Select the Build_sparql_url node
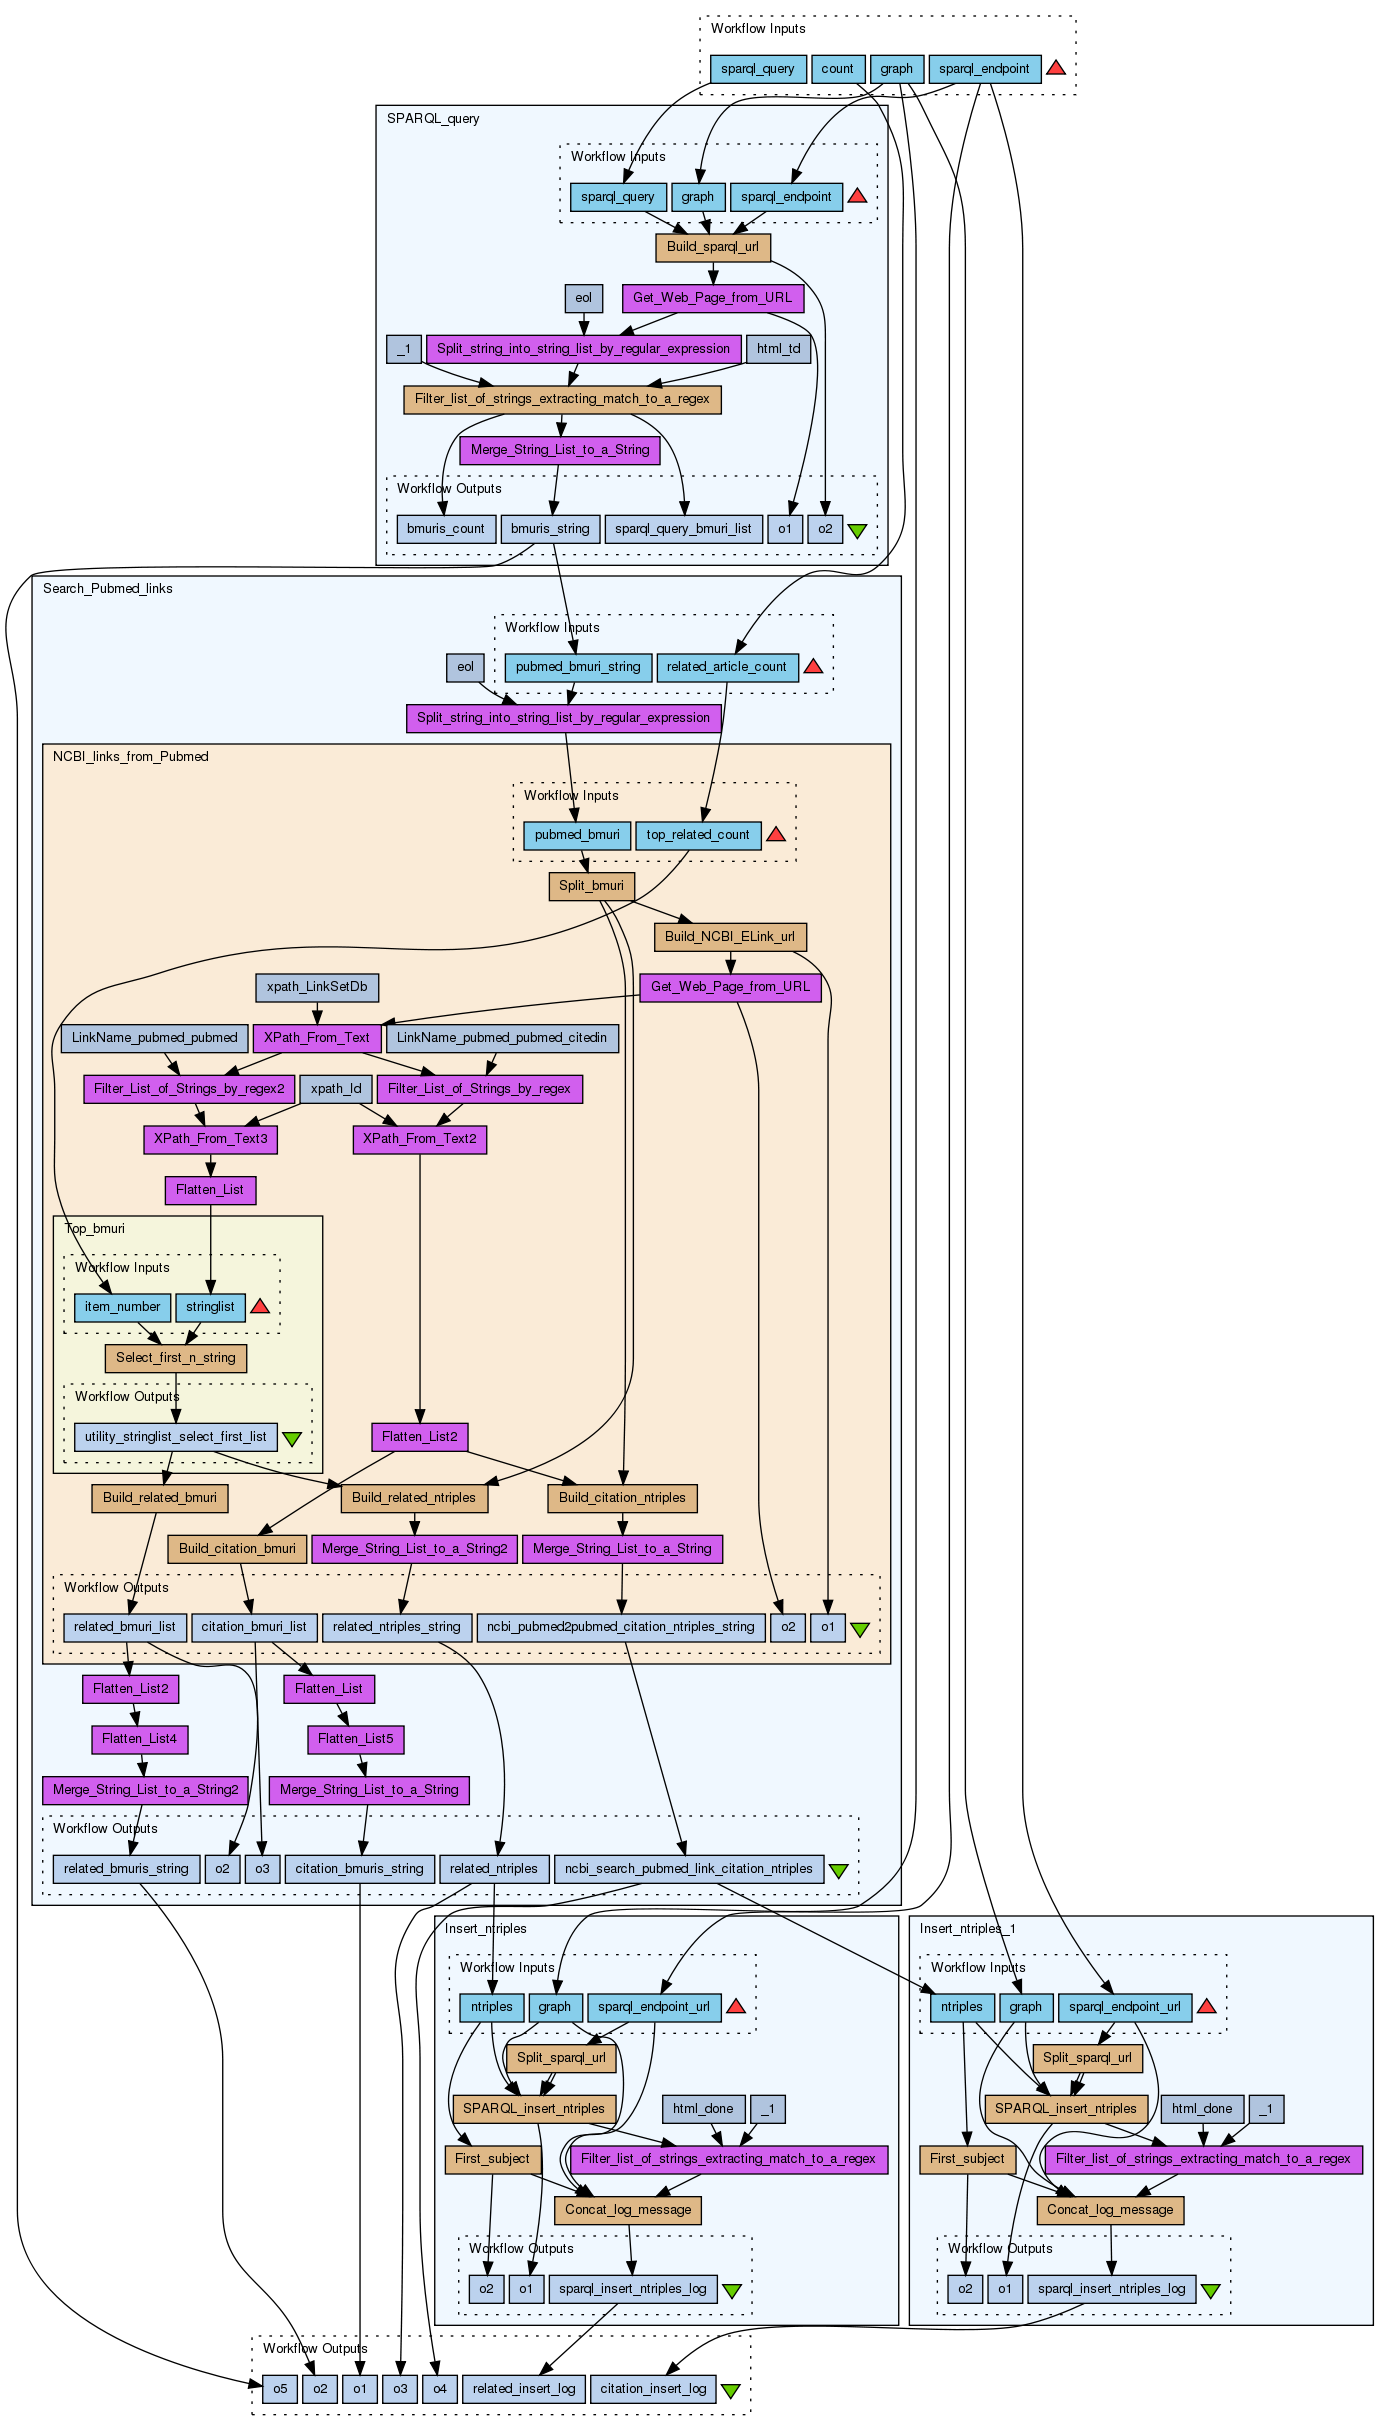The image size is (1389, 2431). tap(712, 247)
